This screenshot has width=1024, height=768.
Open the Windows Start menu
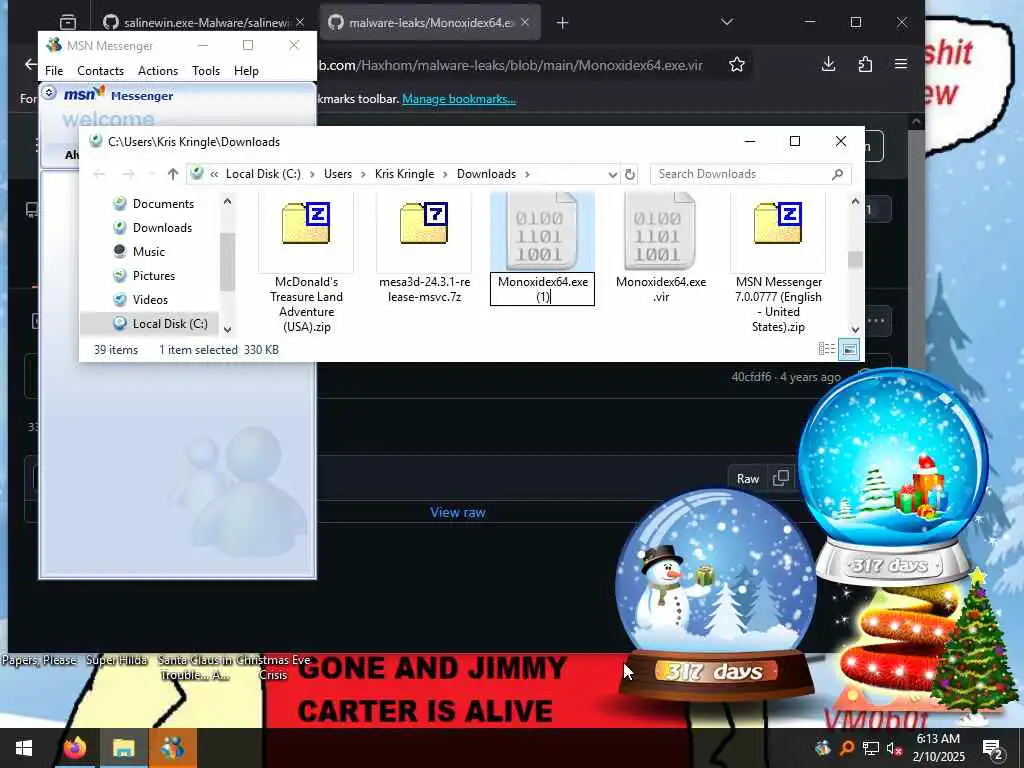coord(24,748)
